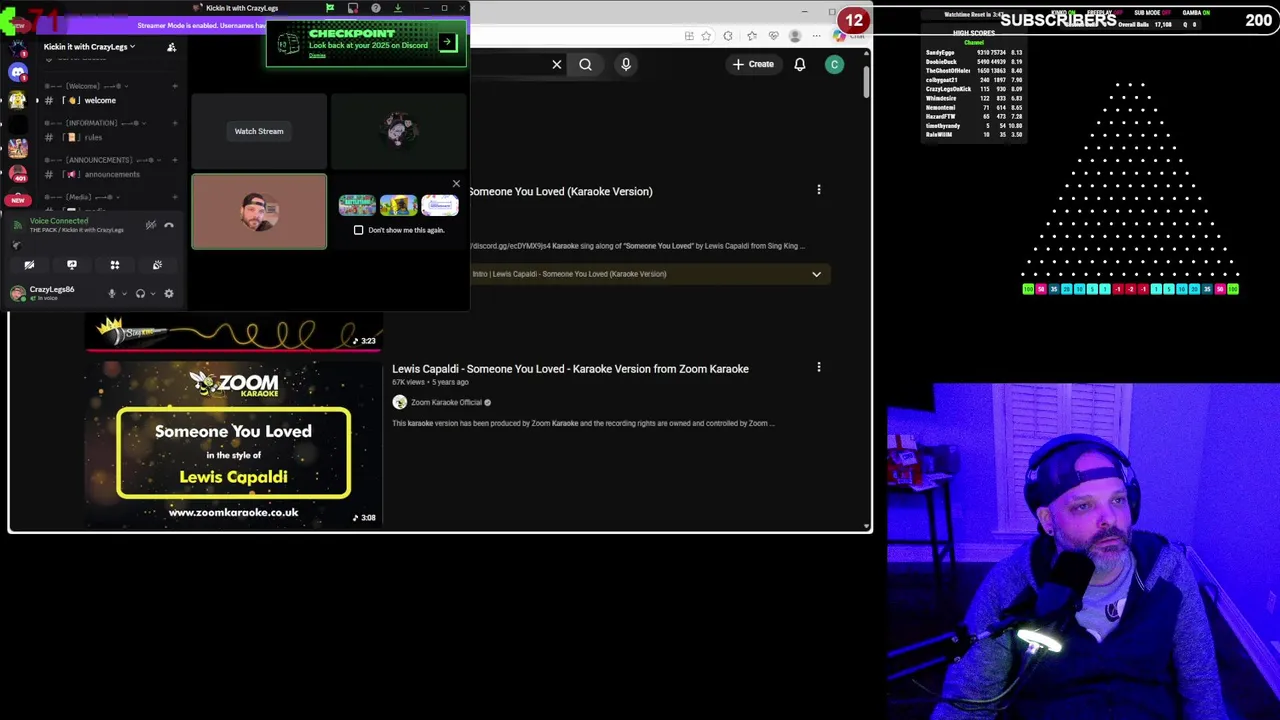Start YouTube voice search with microphone icon
The width and height of the screenshot is (1280, 720).
(x=626, y=64)
